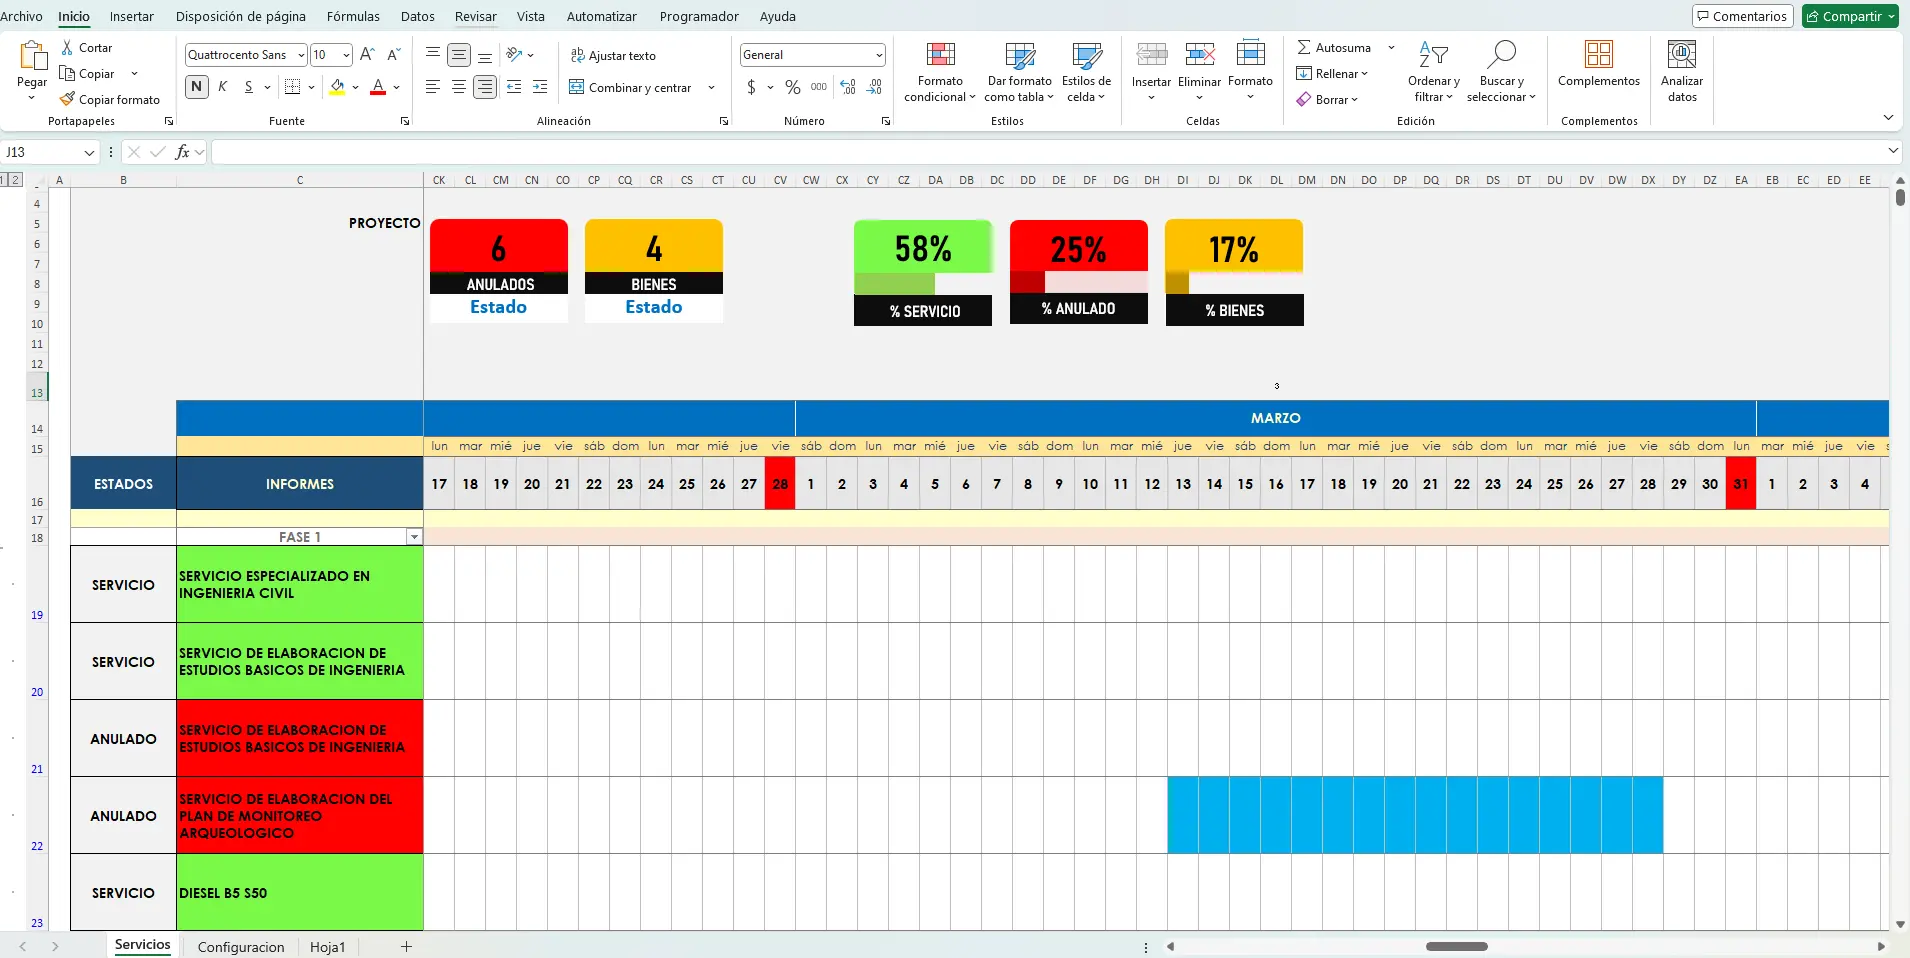Click the Pegar paste icon
The height and width of the screenshot is (958, 1910).
click(x=32, y=56)
